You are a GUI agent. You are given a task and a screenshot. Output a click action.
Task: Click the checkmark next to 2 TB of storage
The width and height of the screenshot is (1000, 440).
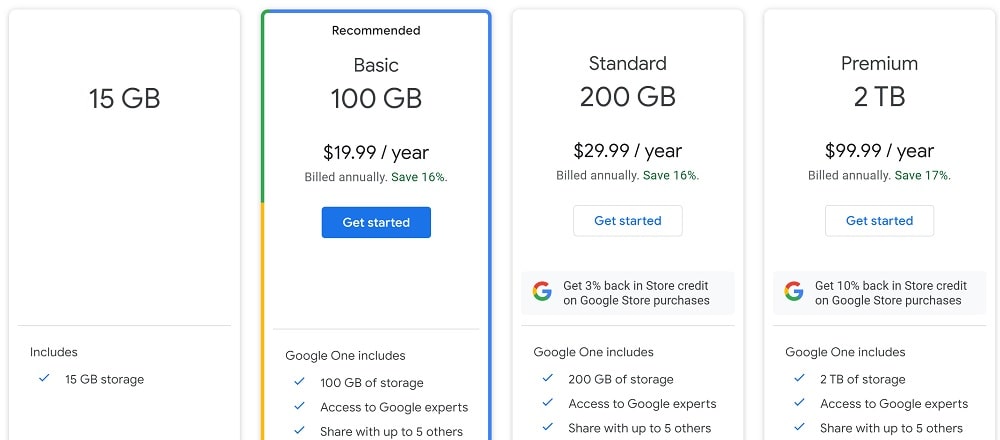[799, 379]
